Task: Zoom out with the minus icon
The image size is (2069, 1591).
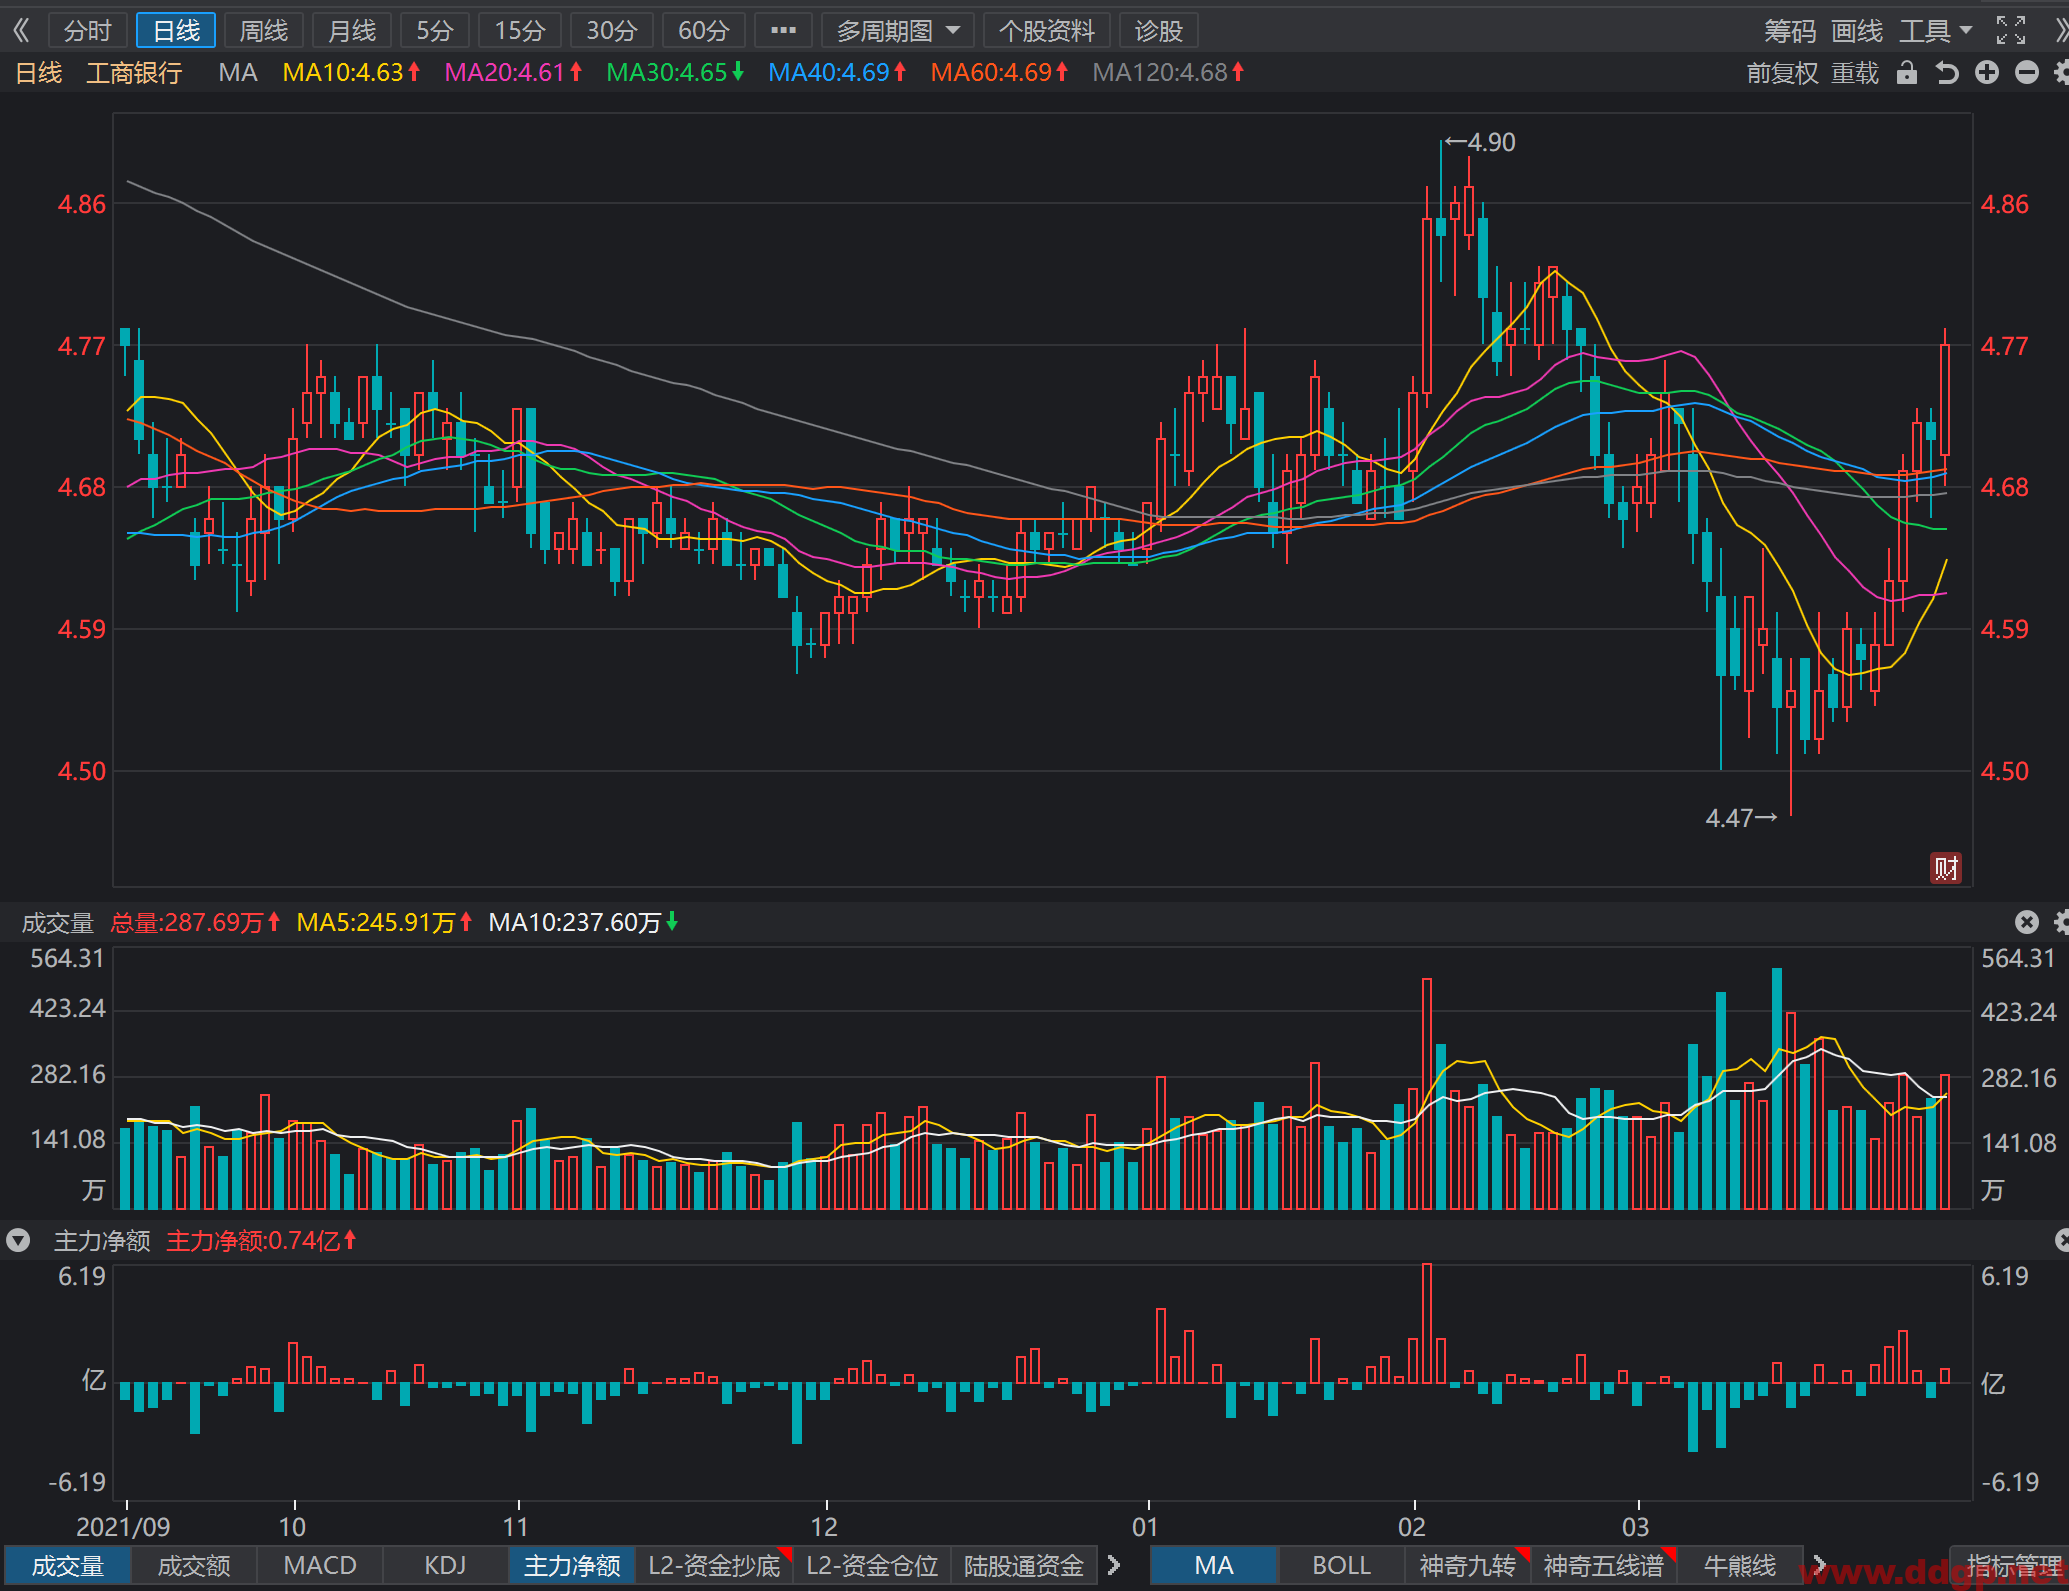Action: (2027, 73)
